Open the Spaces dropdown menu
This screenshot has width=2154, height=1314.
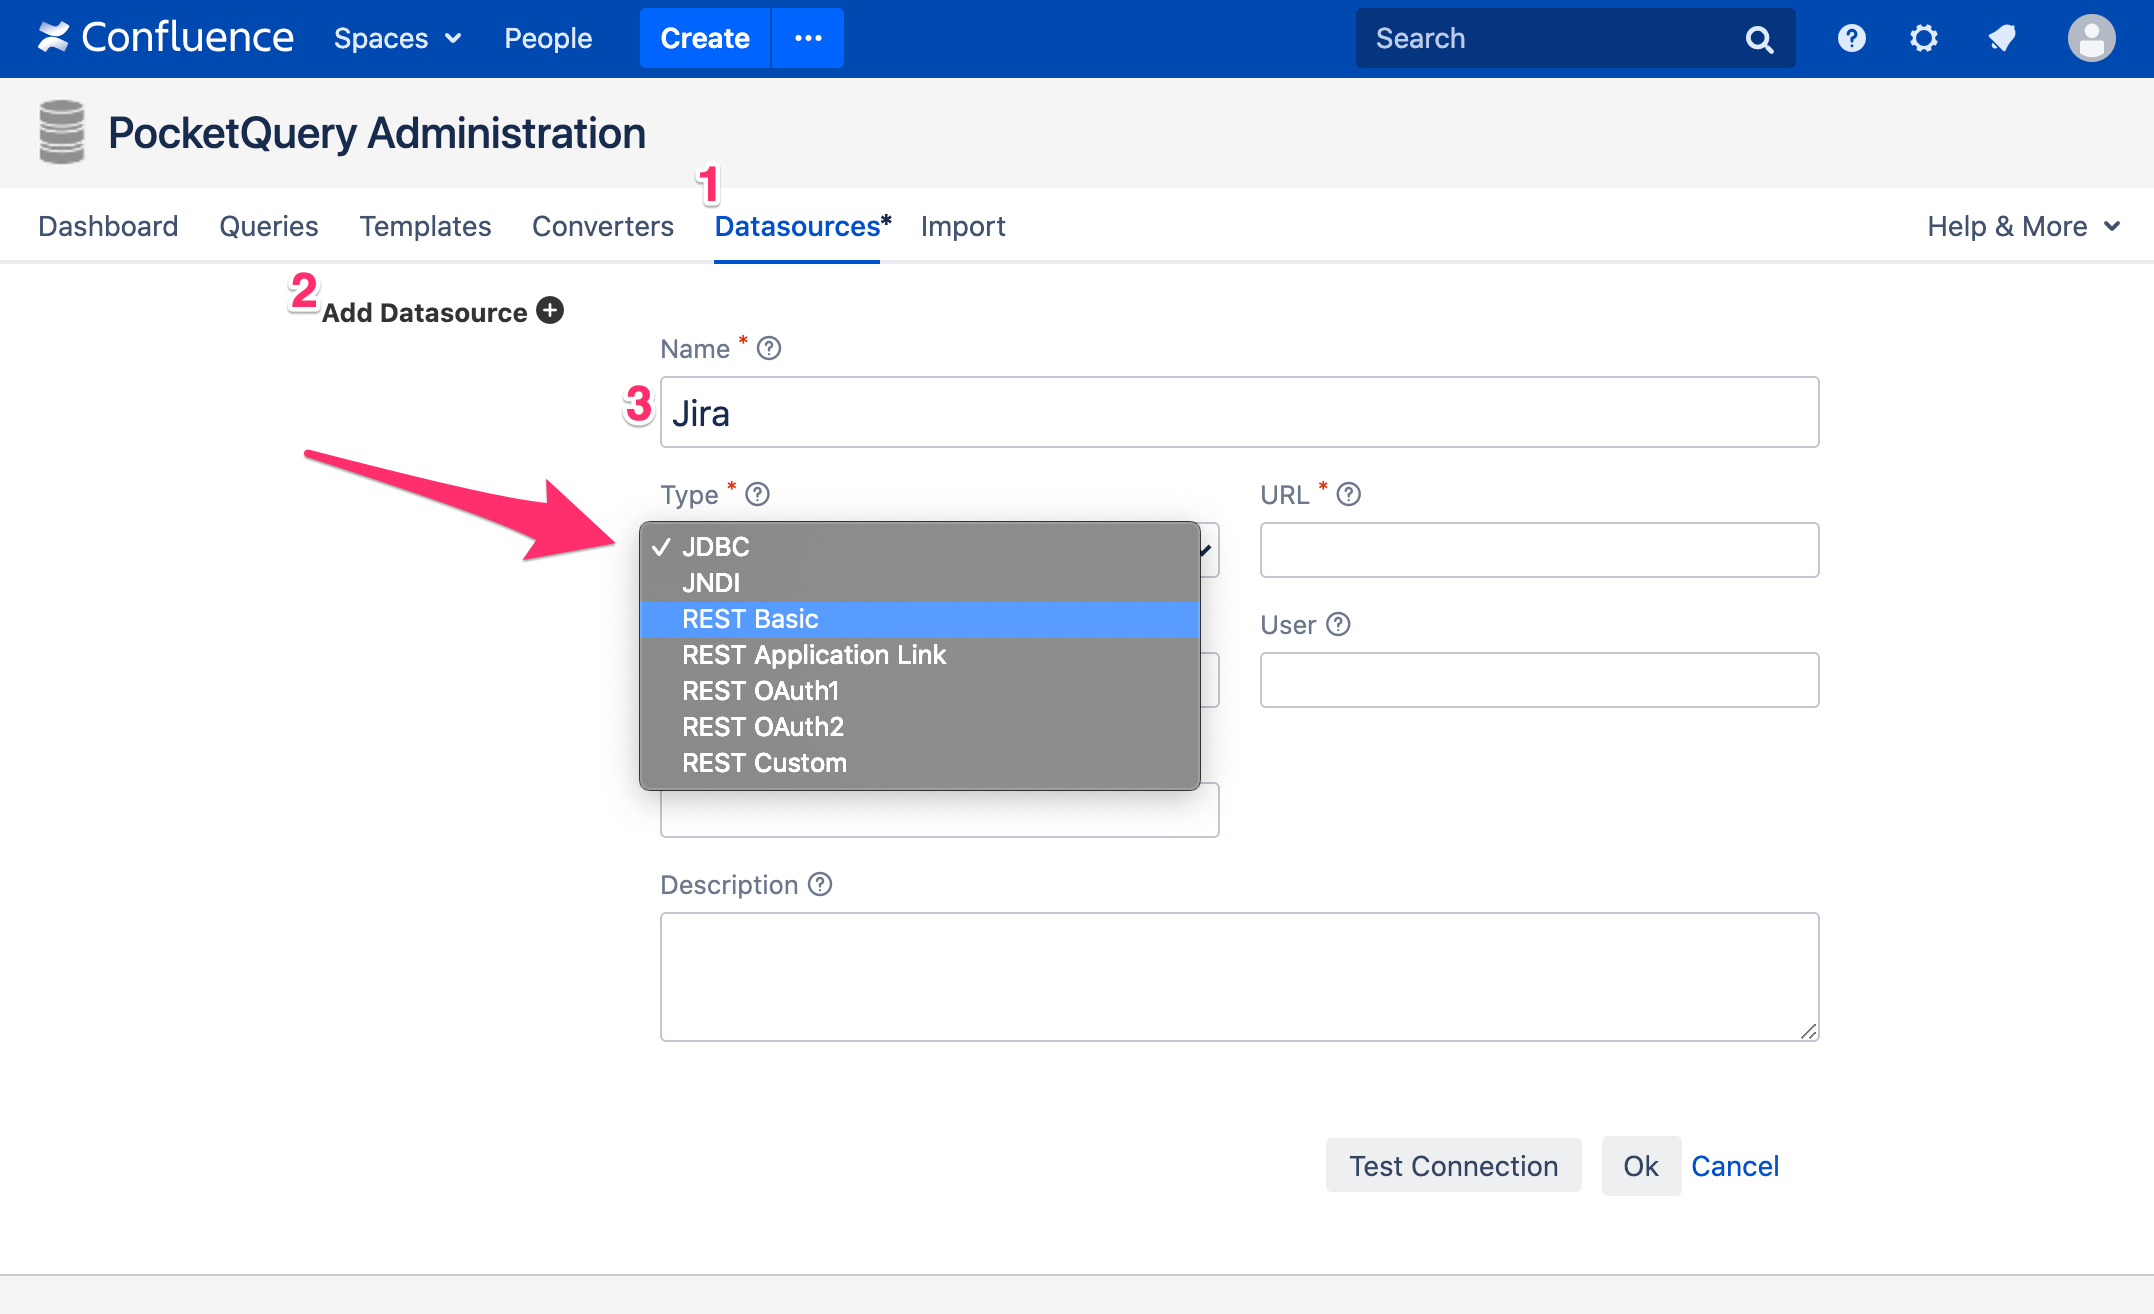pos(397,38)
